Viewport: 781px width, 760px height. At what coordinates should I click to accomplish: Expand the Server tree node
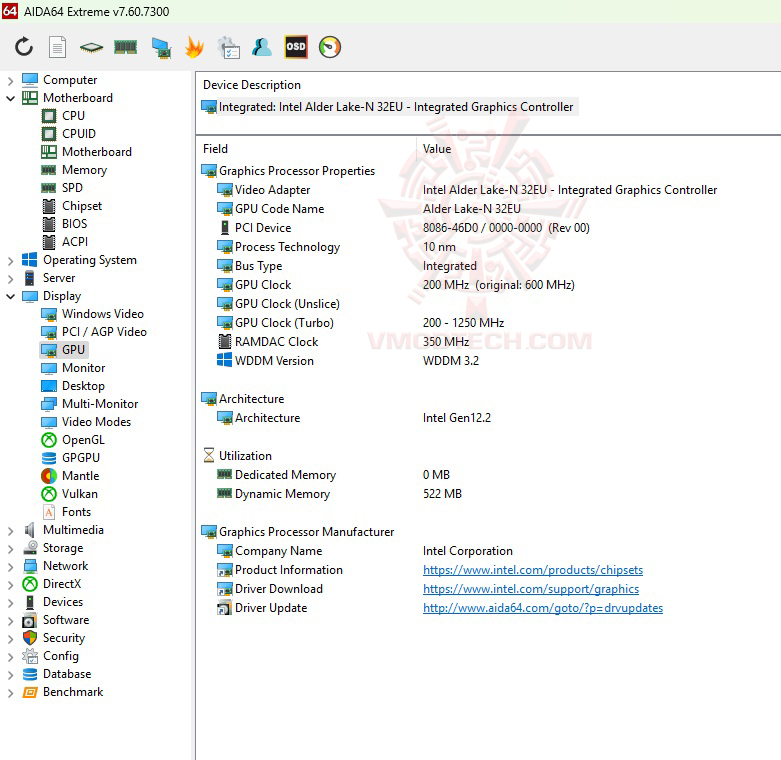point(10,278)
